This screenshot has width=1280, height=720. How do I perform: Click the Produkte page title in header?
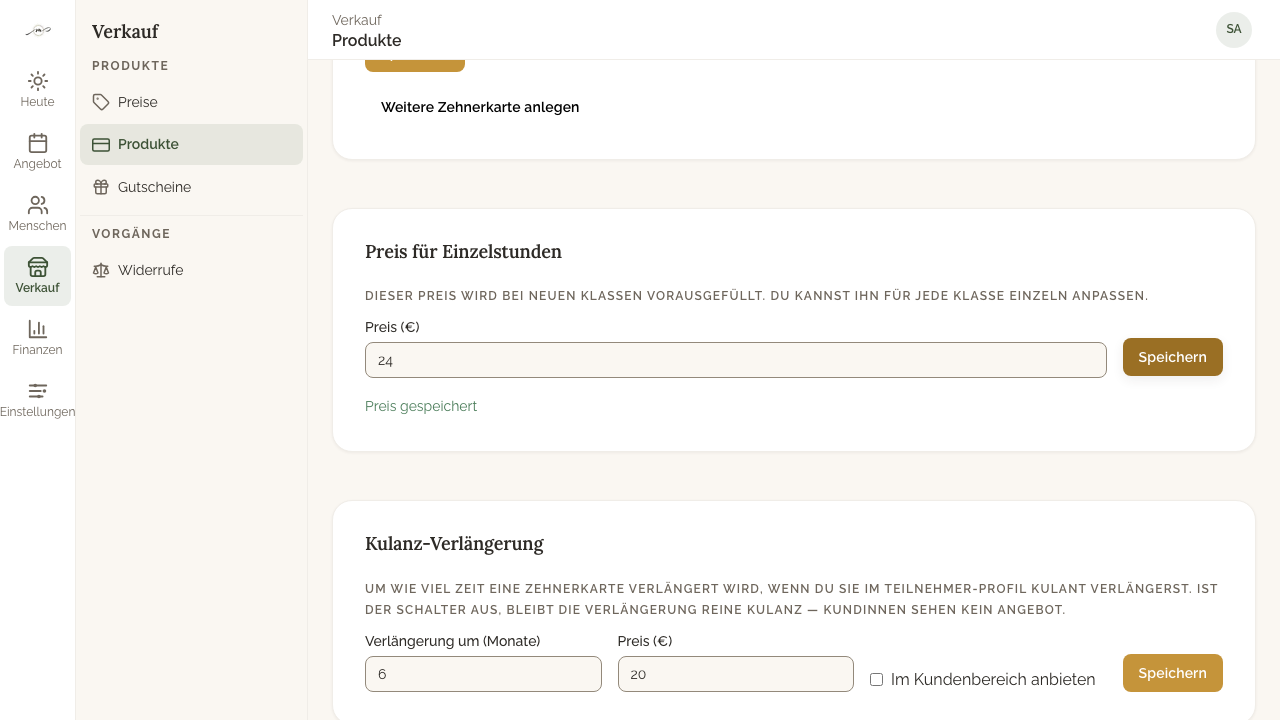click(367, 41)
